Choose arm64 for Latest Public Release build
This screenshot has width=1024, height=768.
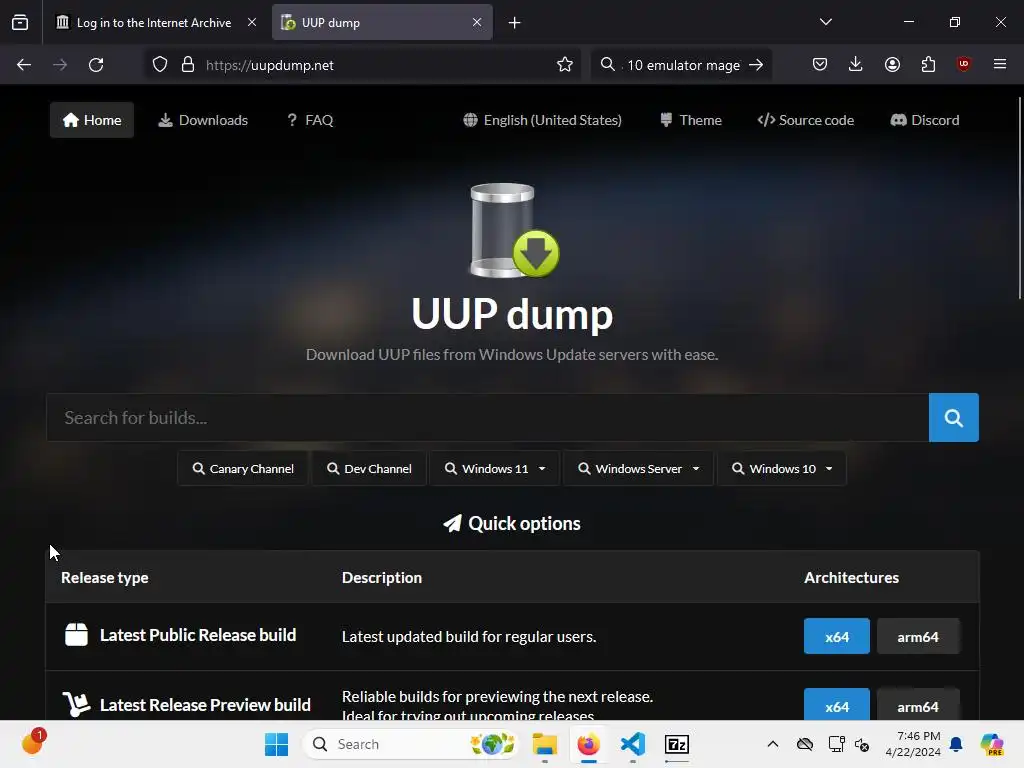tap(918, 636)
